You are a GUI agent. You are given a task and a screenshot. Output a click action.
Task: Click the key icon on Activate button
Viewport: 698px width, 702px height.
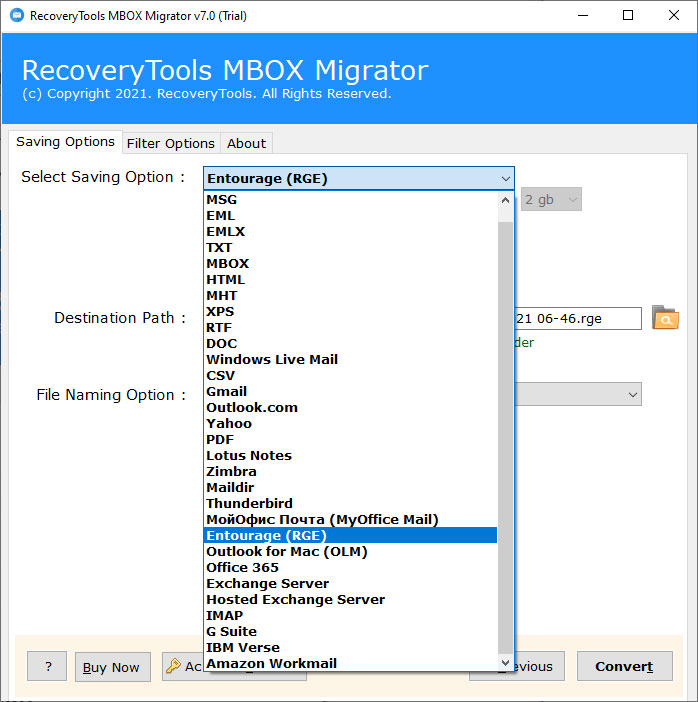coord(173,666)
